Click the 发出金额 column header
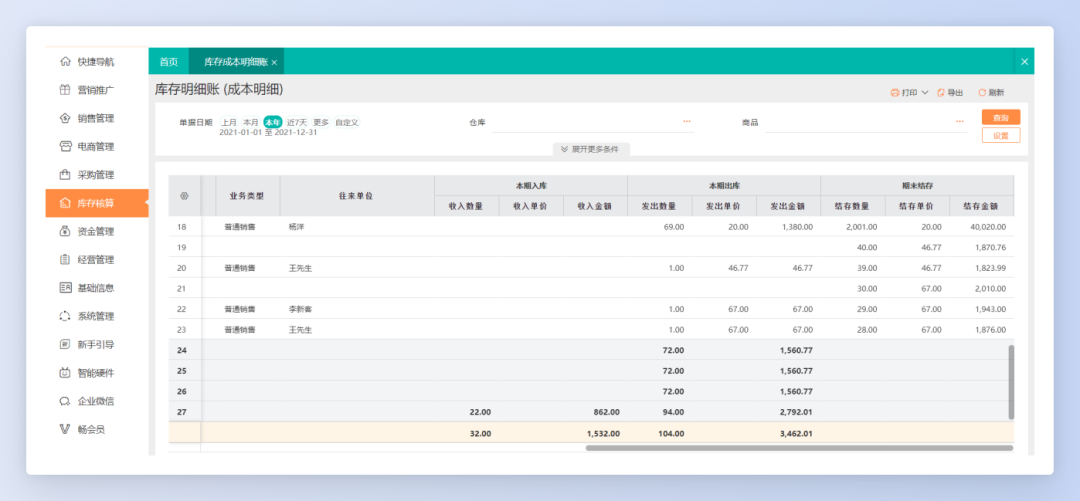 point(788,206)
